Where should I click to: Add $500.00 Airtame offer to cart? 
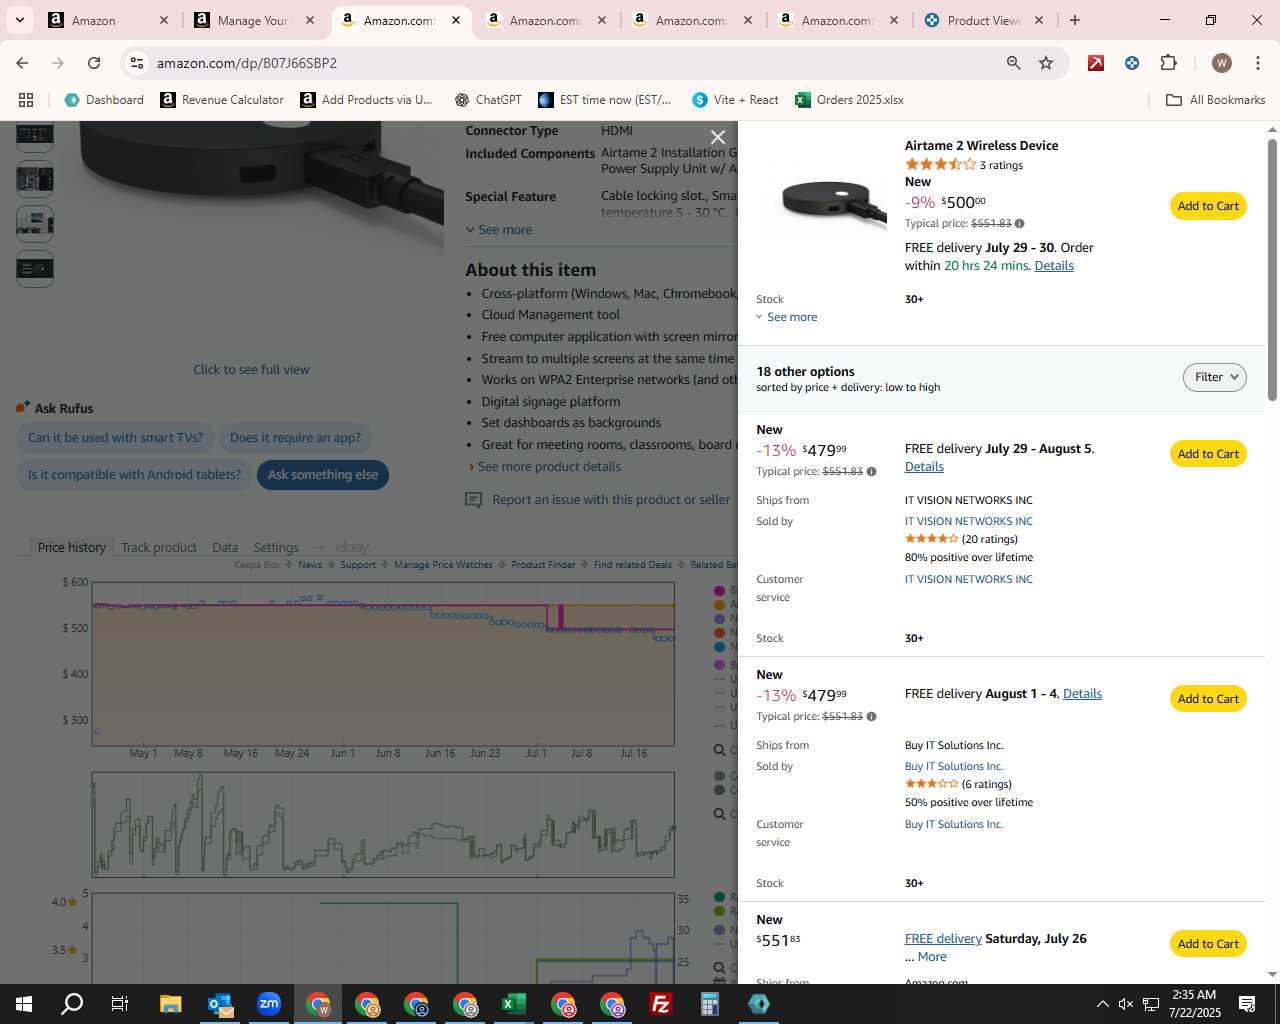1208,206
